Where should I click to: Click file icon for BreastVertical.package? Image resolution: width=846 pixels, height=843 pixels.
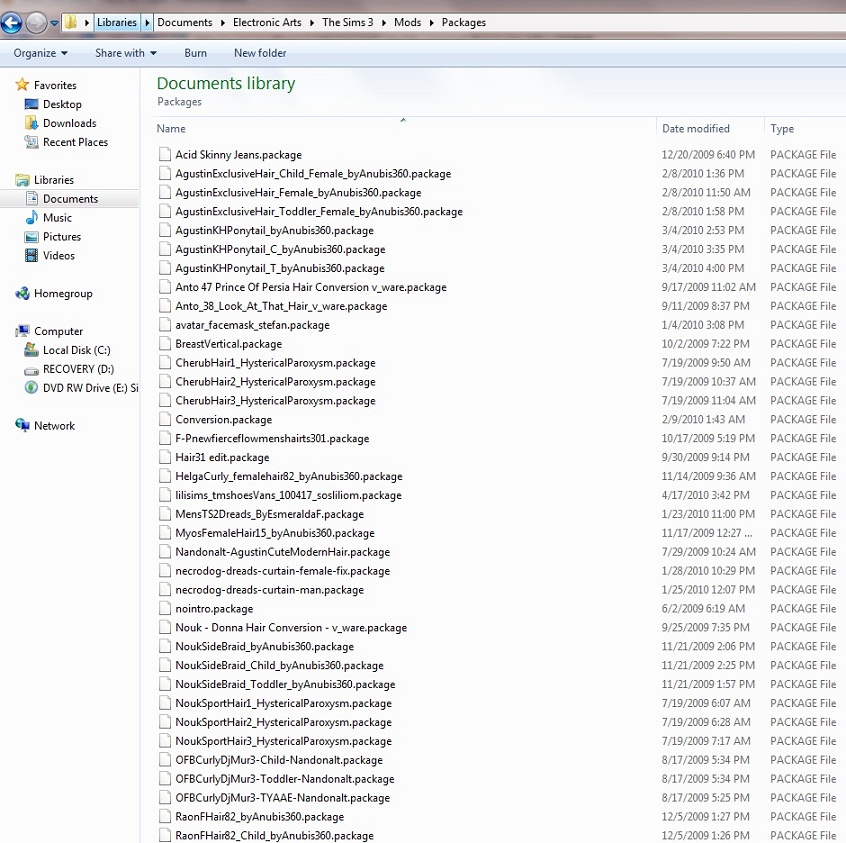pos(165,343)
